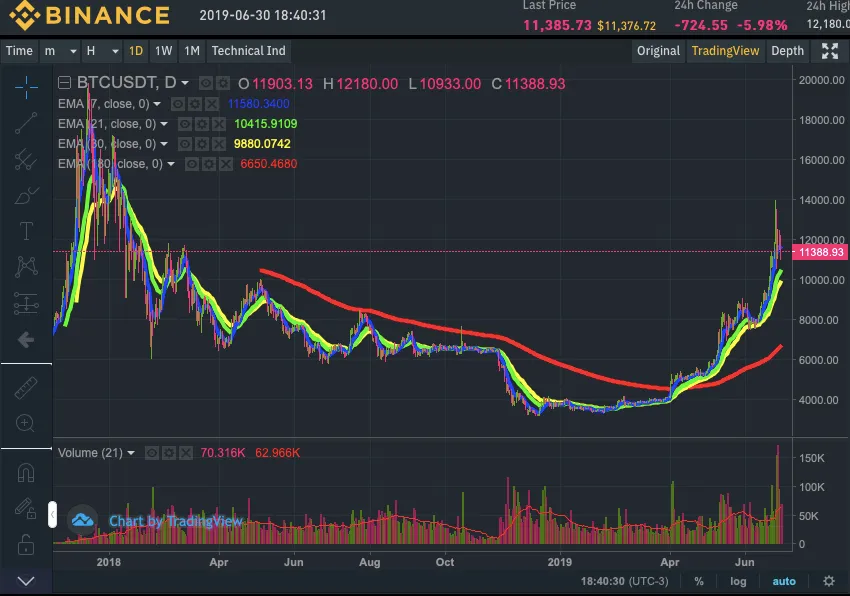Remove the EMA 180 indicator

pos(226,164)
